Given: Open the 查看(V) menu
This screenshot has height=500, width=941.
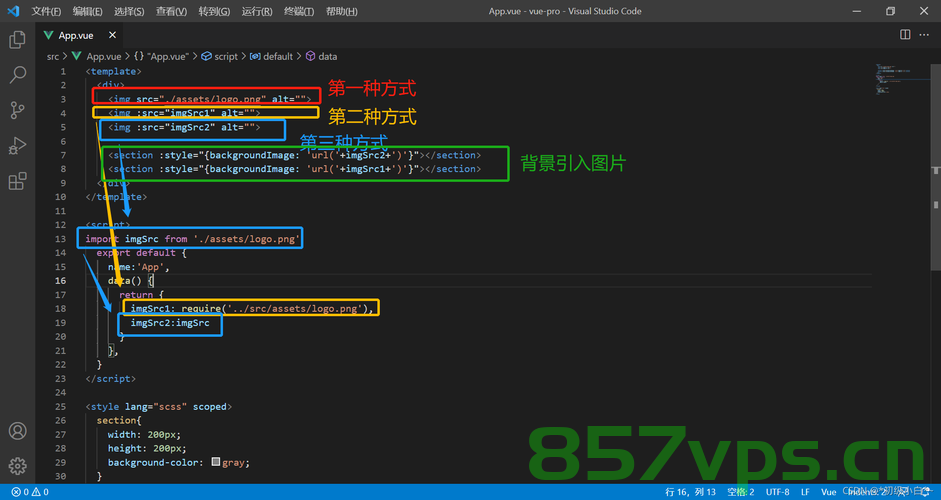Looking at the screenshot, I should [x=171, y=11].
